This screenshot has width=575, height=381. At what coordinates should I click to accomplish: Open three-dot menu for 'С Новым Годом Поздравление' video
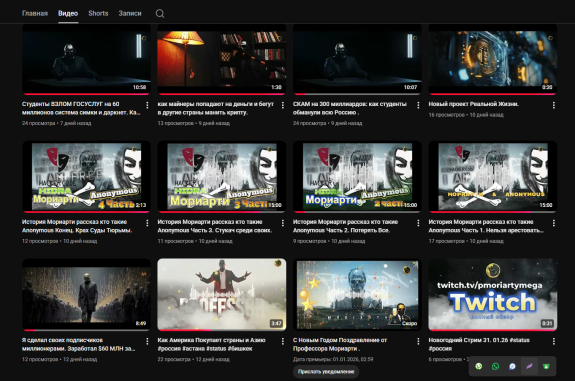coord(418,341)
